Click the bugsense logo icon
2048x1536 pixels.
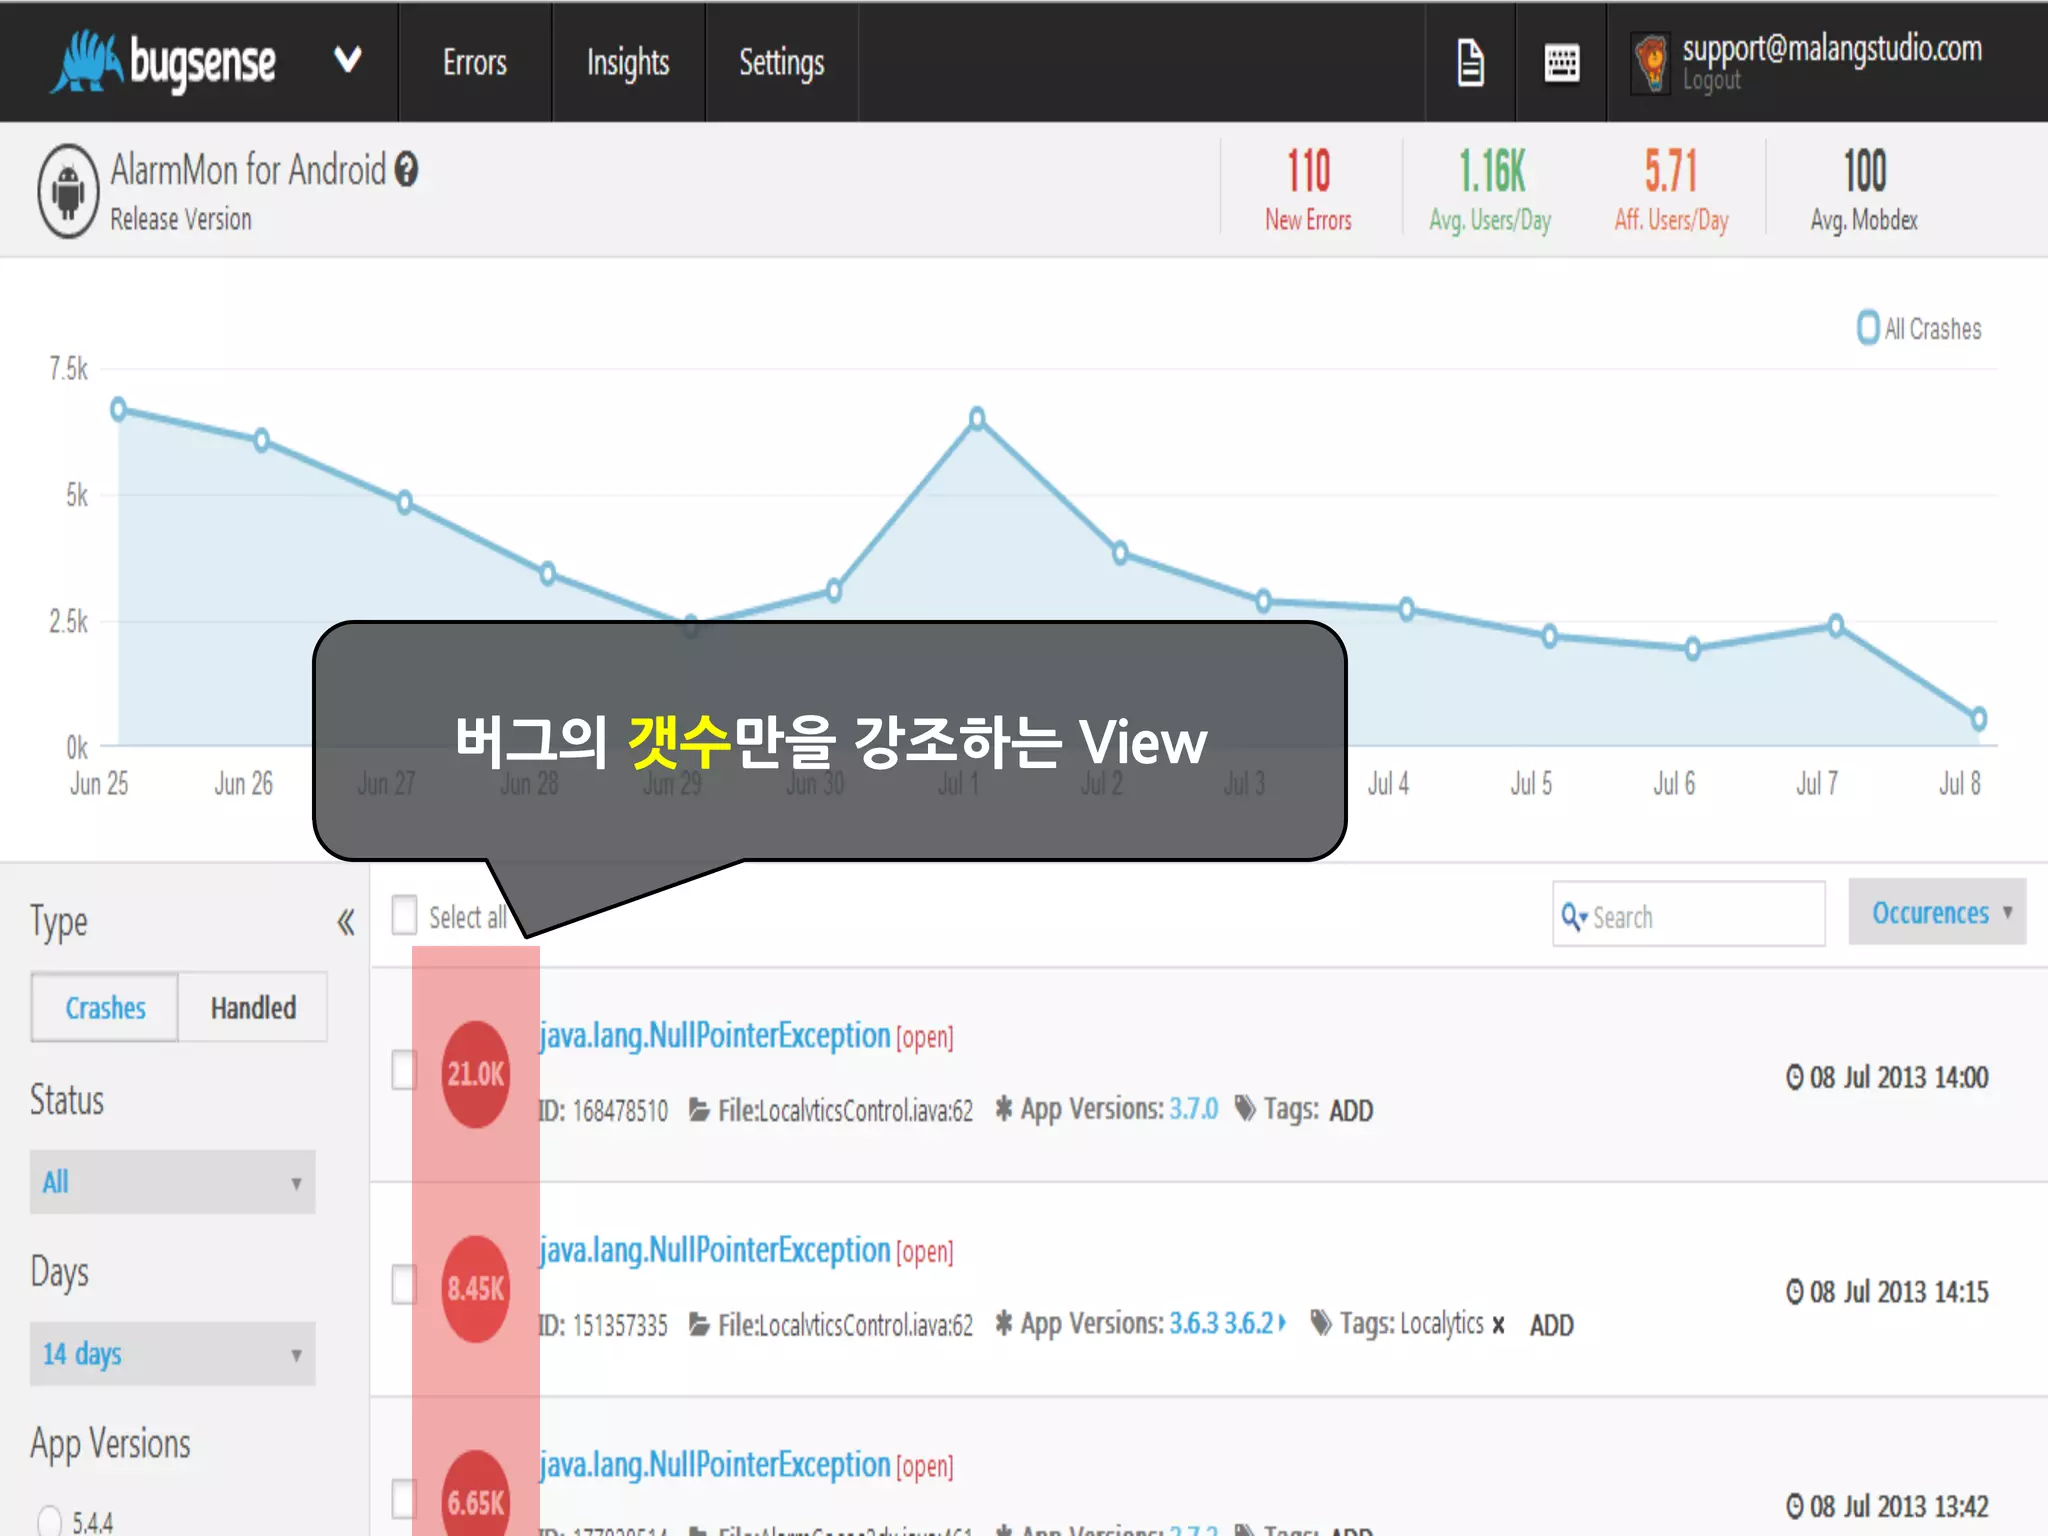coord(88,62)
